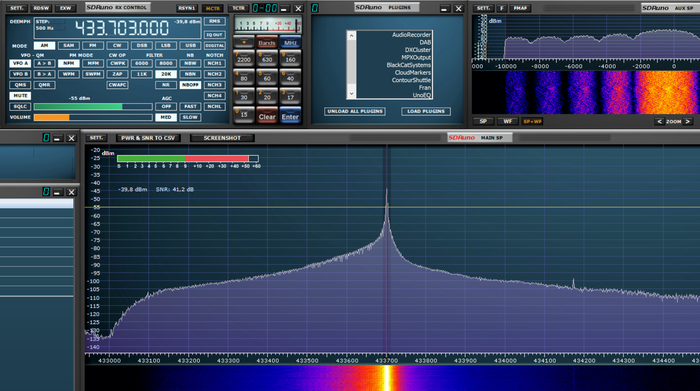Click the MHz keypad button
700x391 pixels.
pos(290,42)
